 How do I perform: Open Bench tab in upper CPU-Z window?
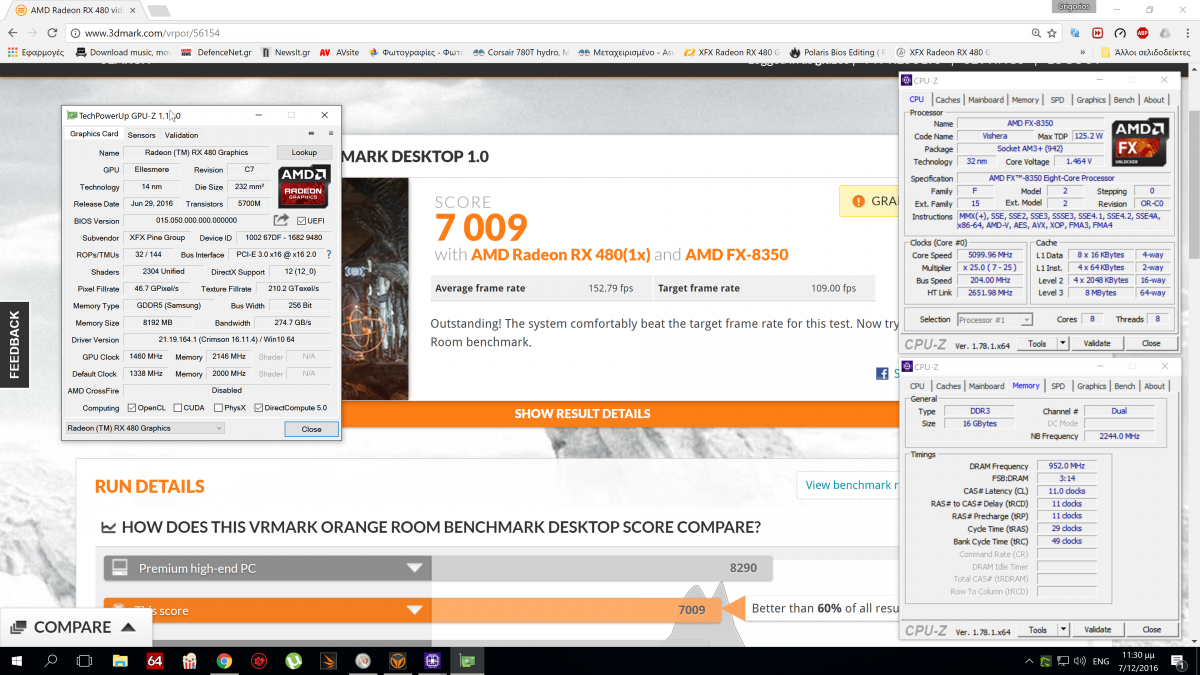1124,100
